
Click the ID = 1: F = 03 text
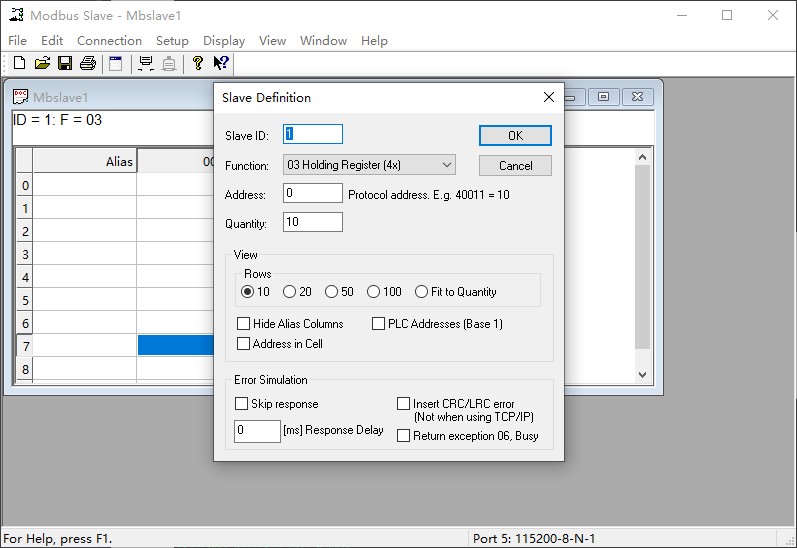[x=57, y=120]
